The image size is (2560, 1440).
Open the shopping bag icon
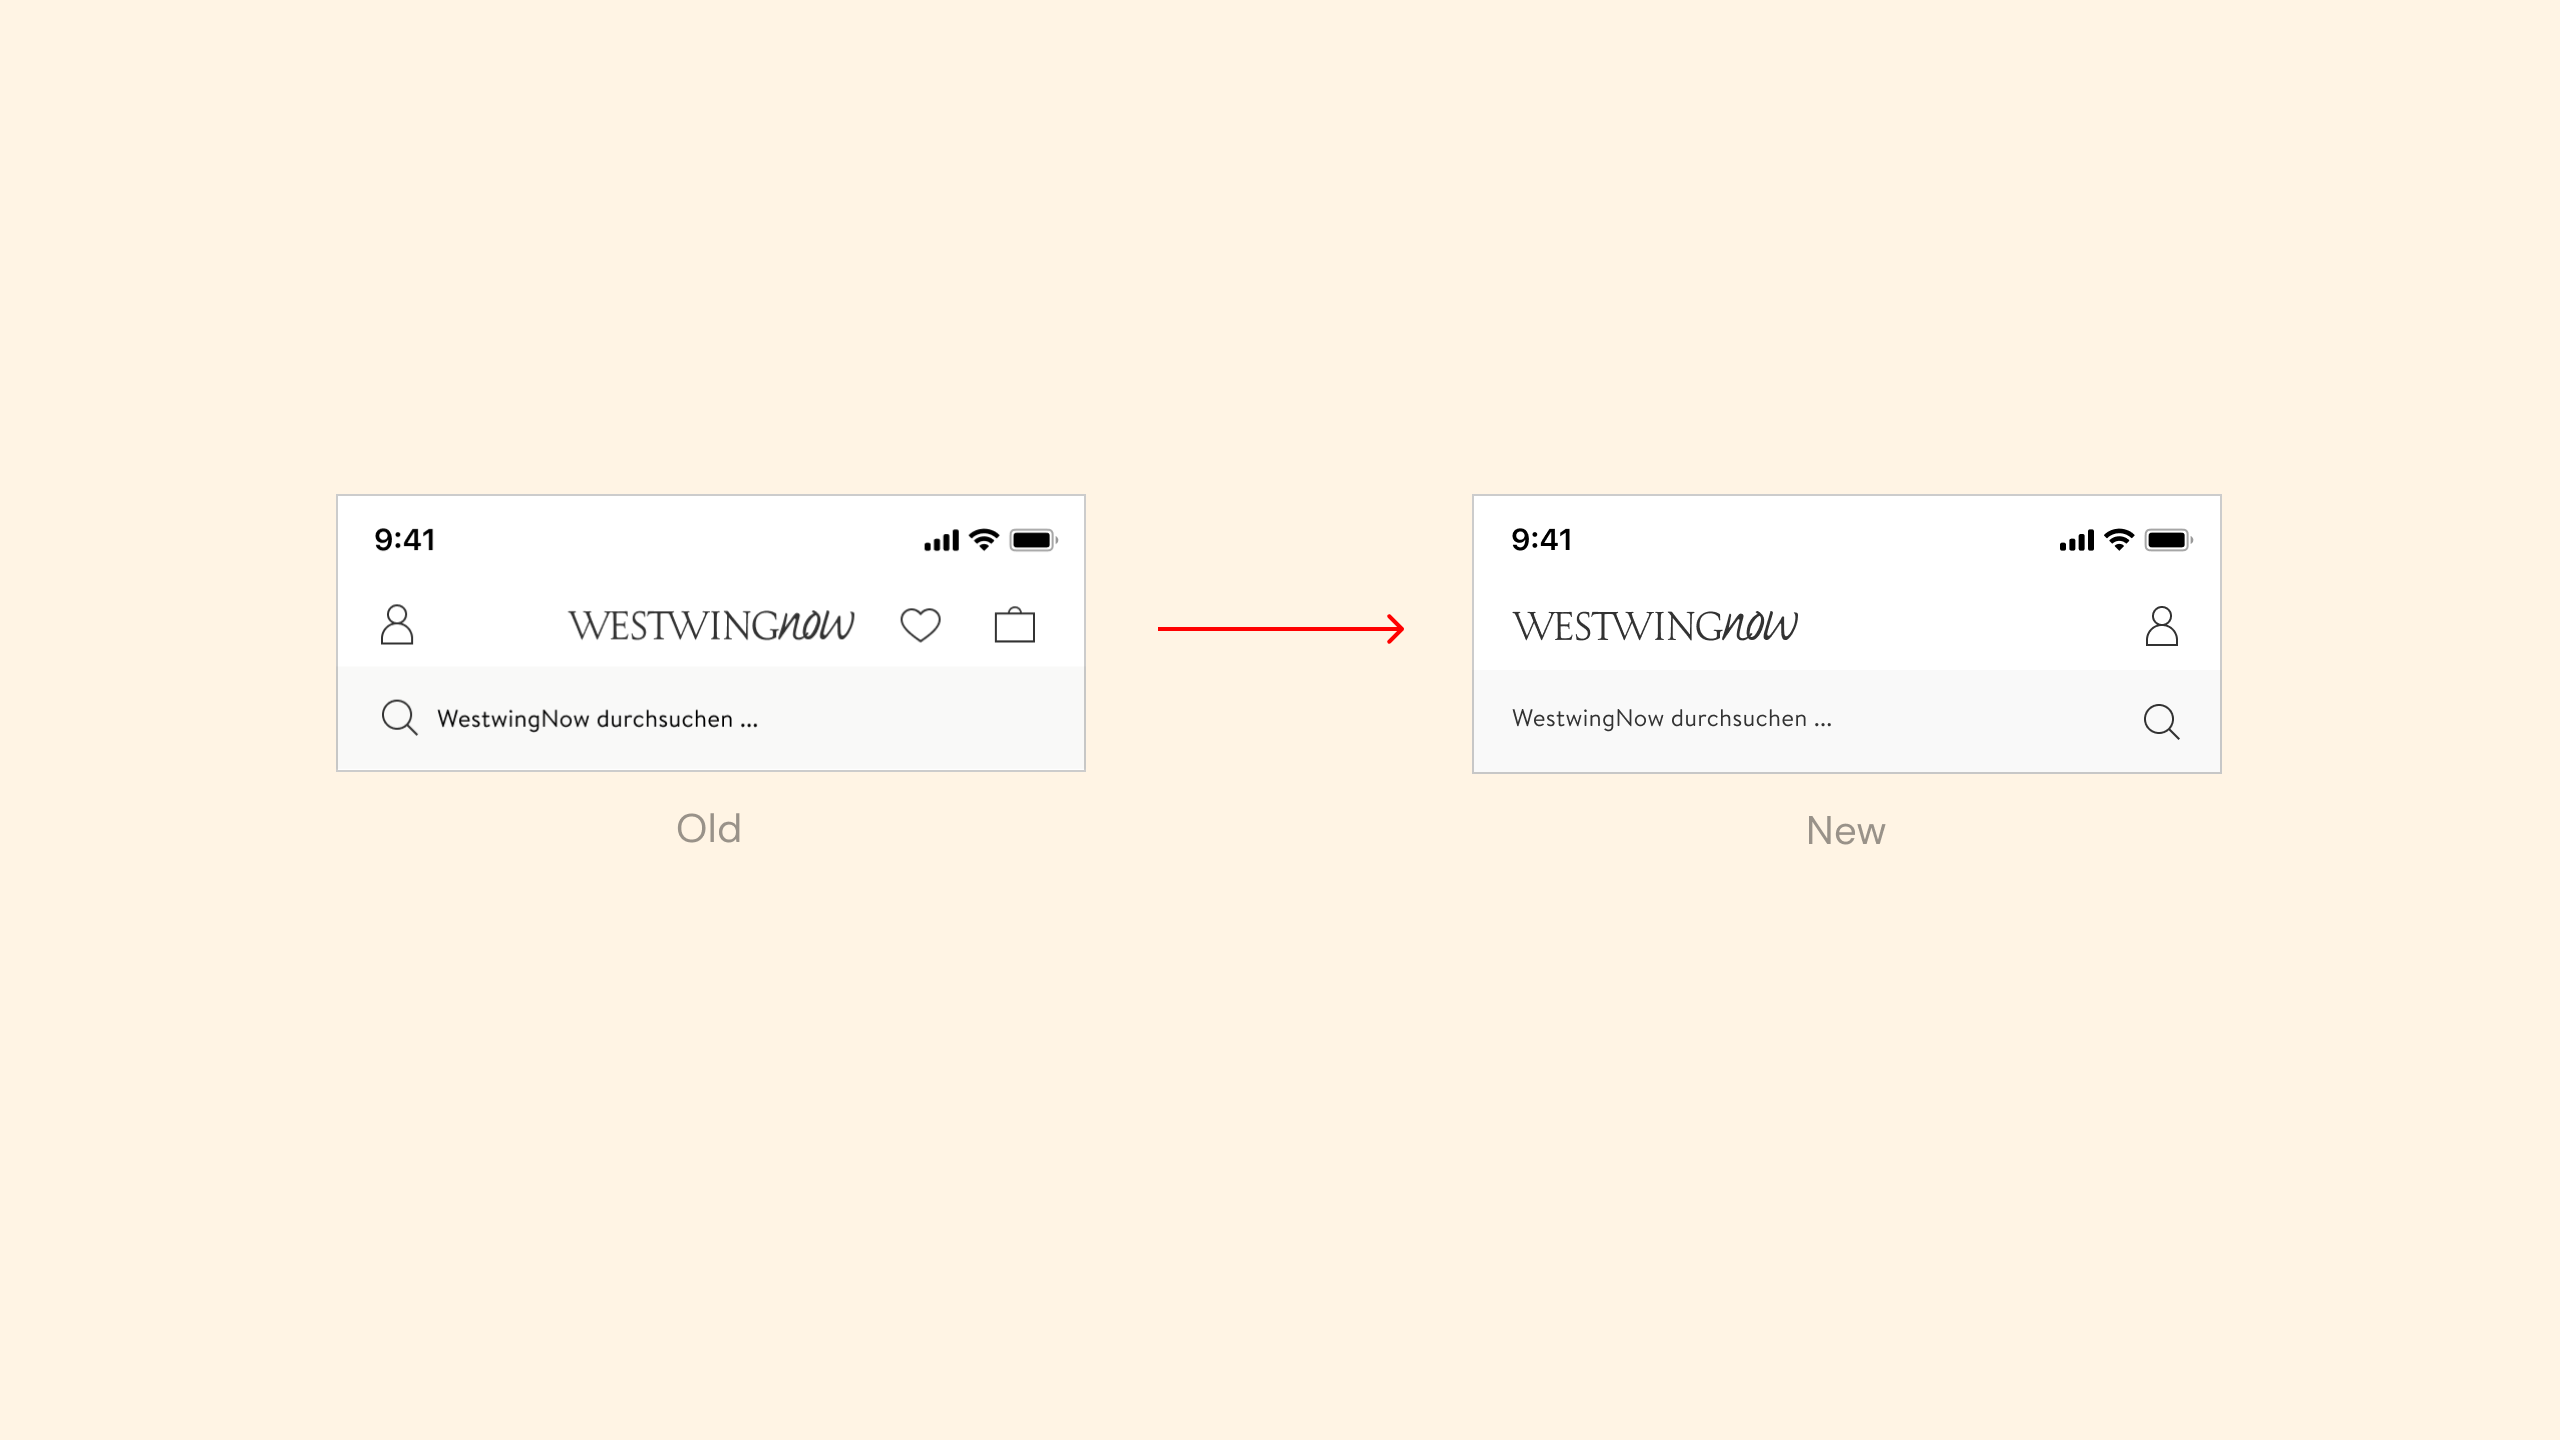(x=1014, y=625)
